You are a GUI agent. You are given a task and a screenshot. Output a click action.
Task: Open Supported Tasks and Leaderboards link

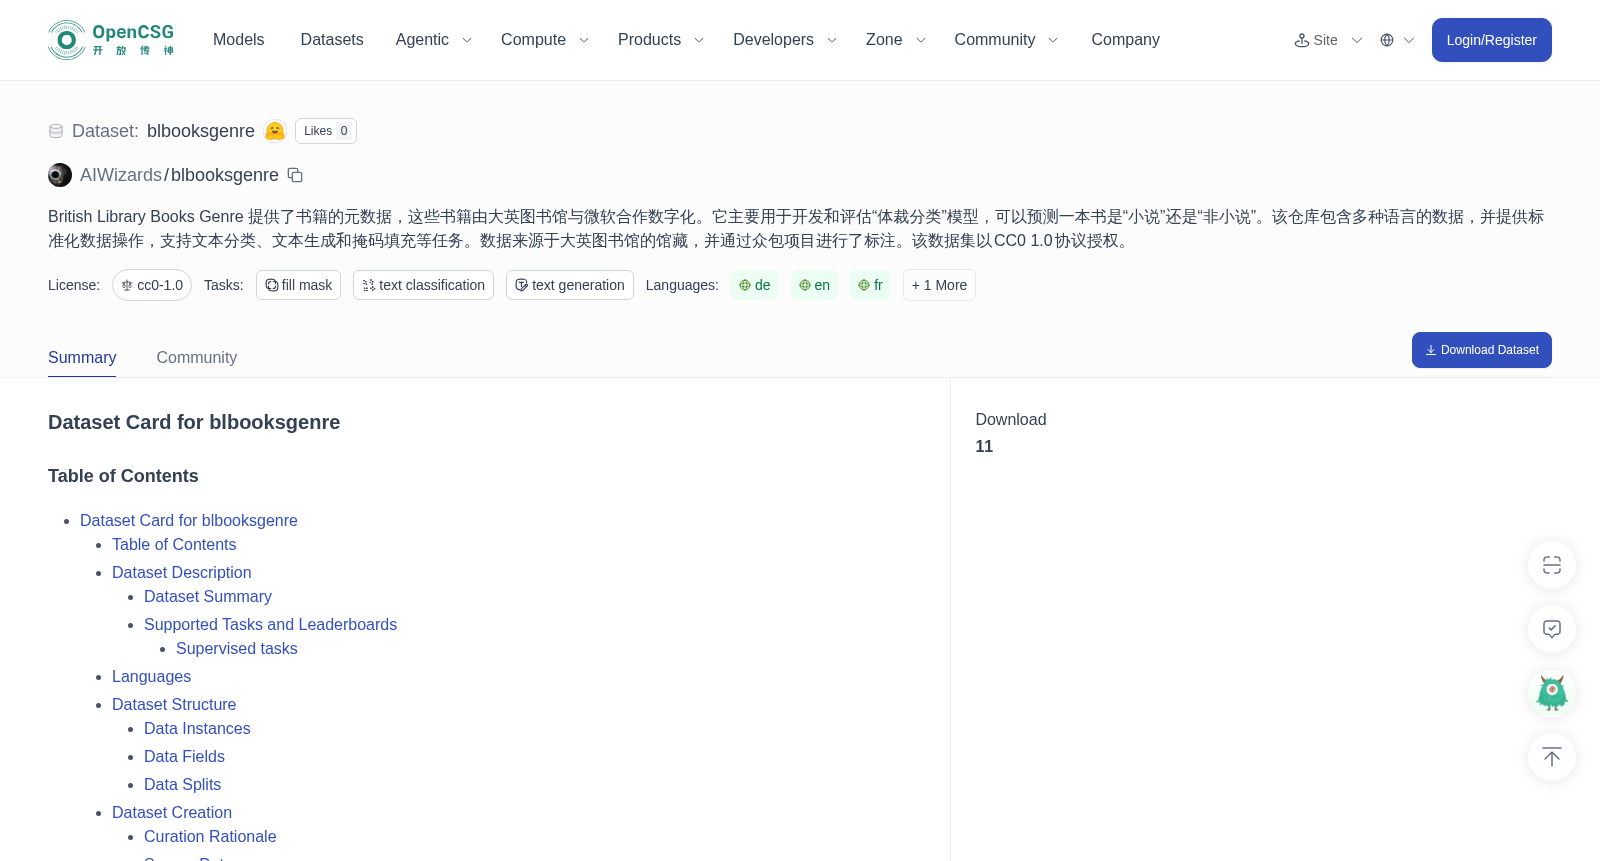coord(270,624)
